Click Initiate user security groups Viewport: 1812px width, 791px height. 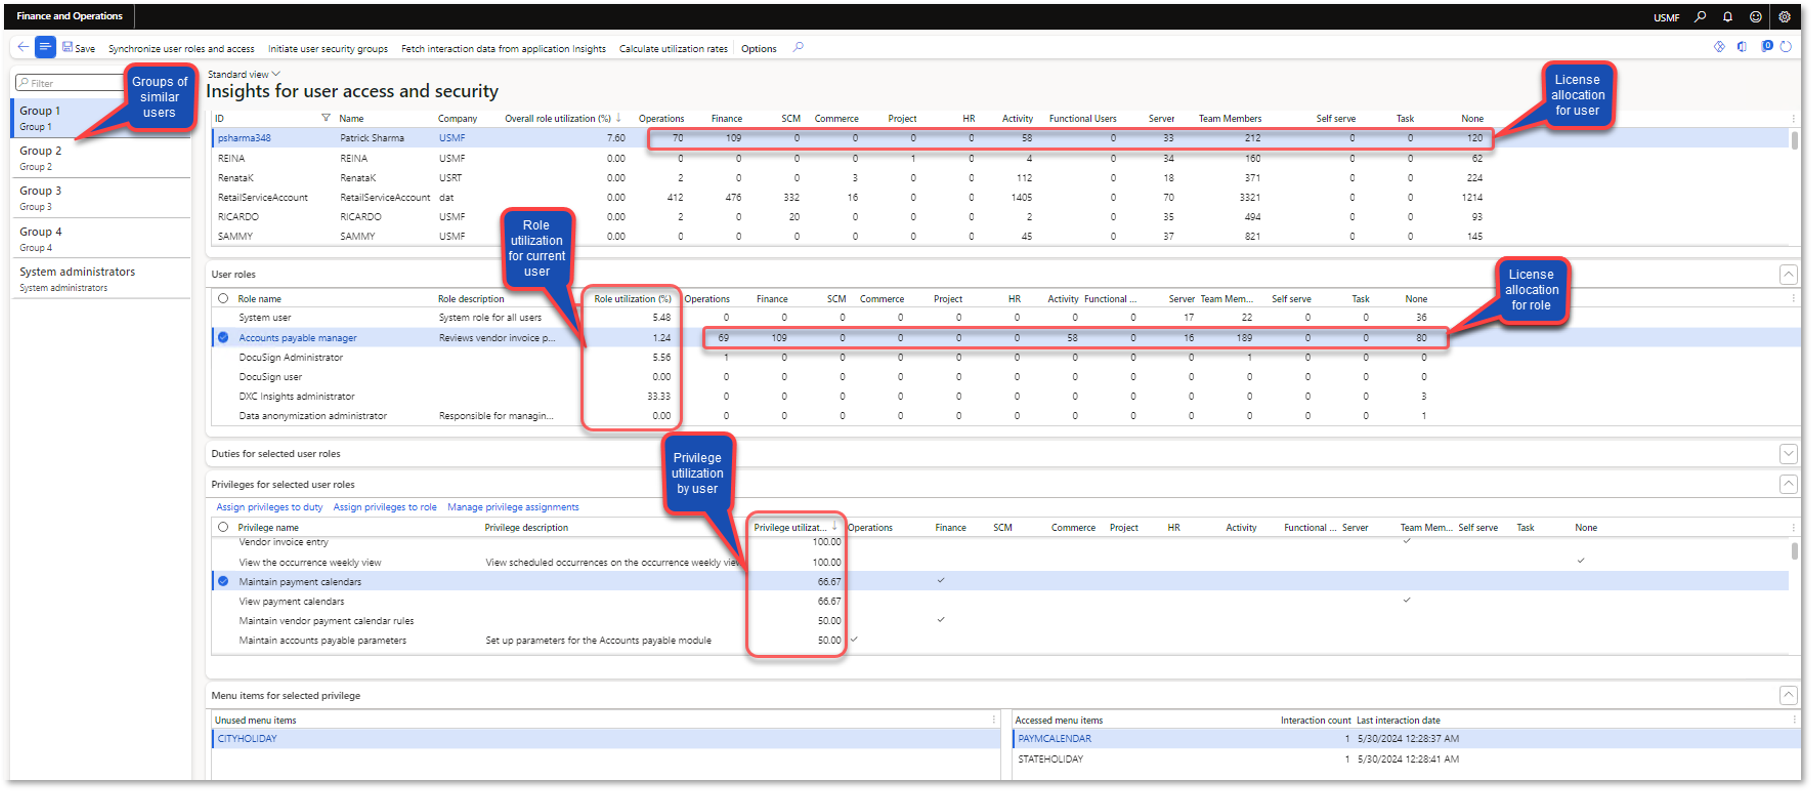point(328,48)
